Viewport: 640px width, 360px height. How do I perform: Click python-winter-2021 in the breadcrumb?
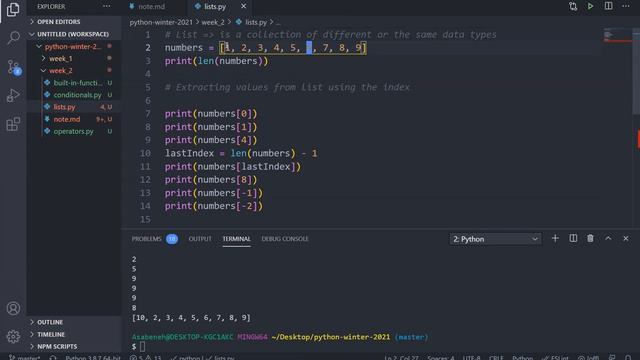tap(161, 22)
